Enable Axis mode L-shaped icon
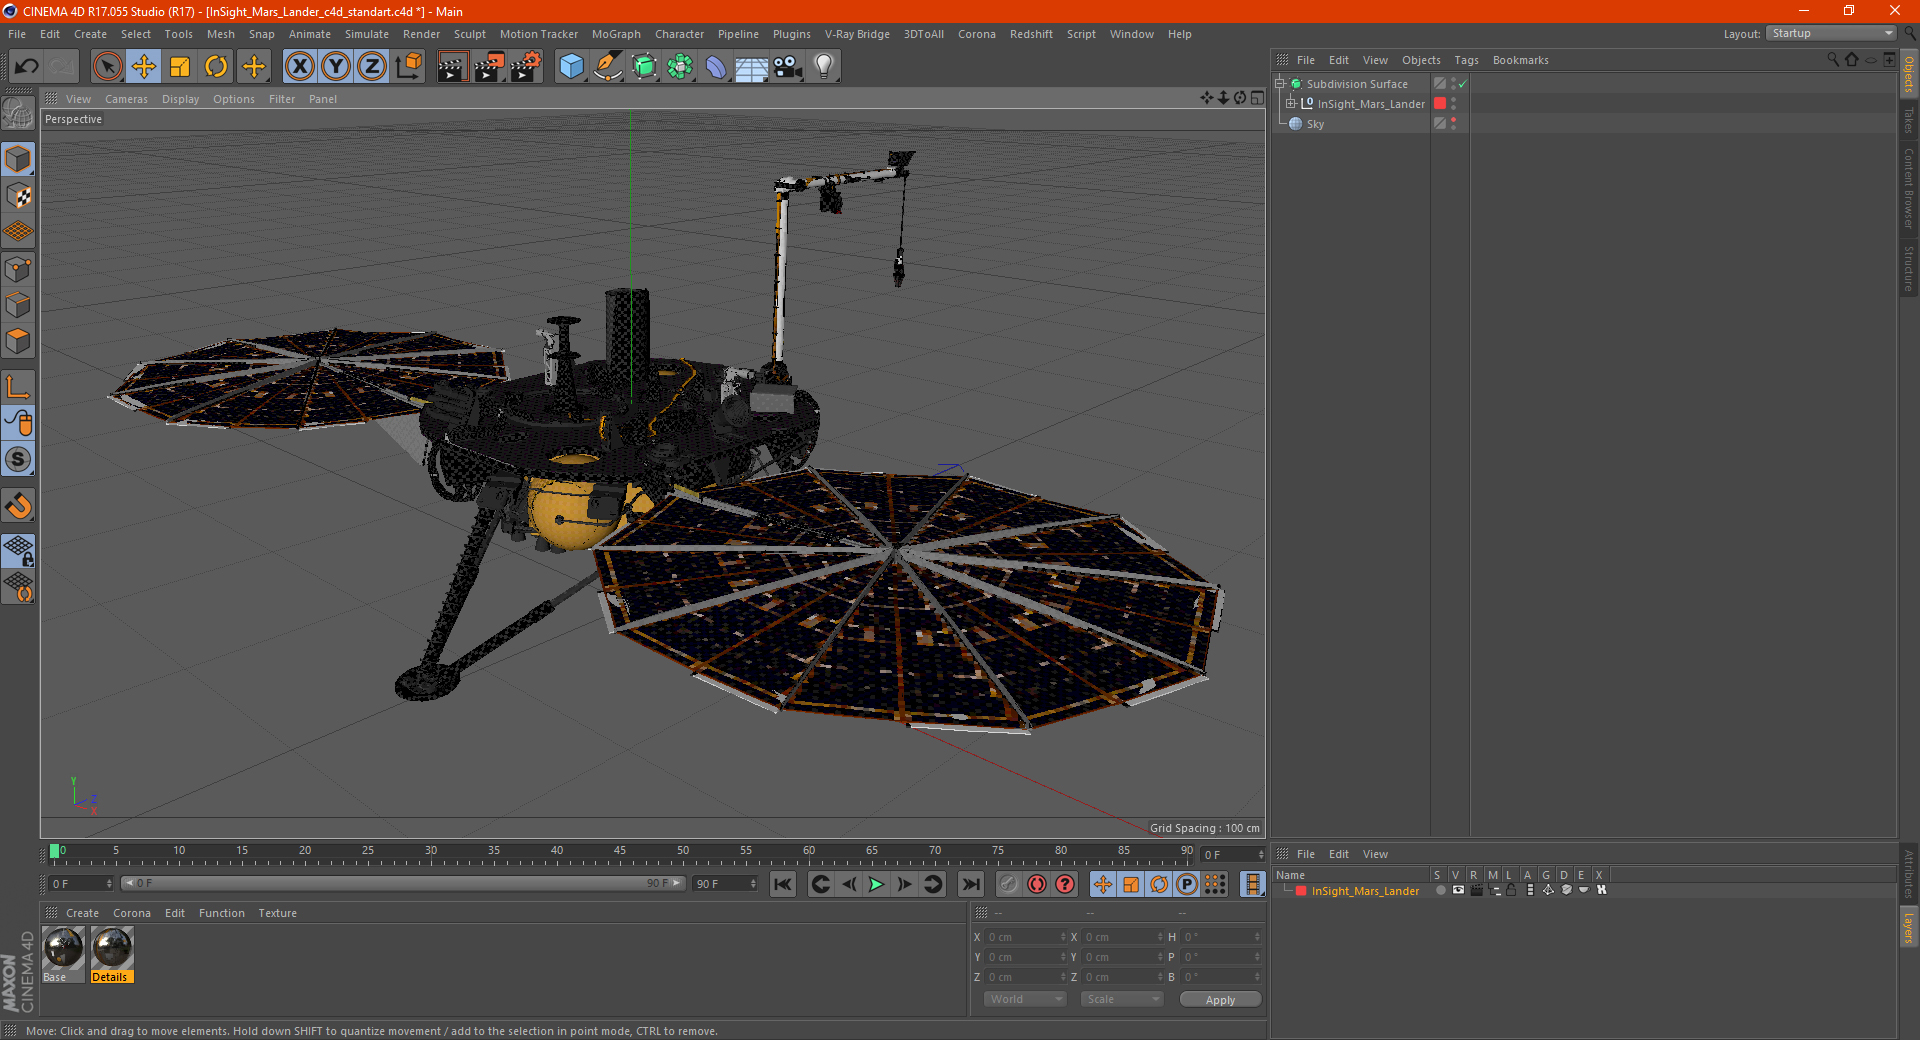Viewport: 1920px width, 1040px height. (18, 387)
